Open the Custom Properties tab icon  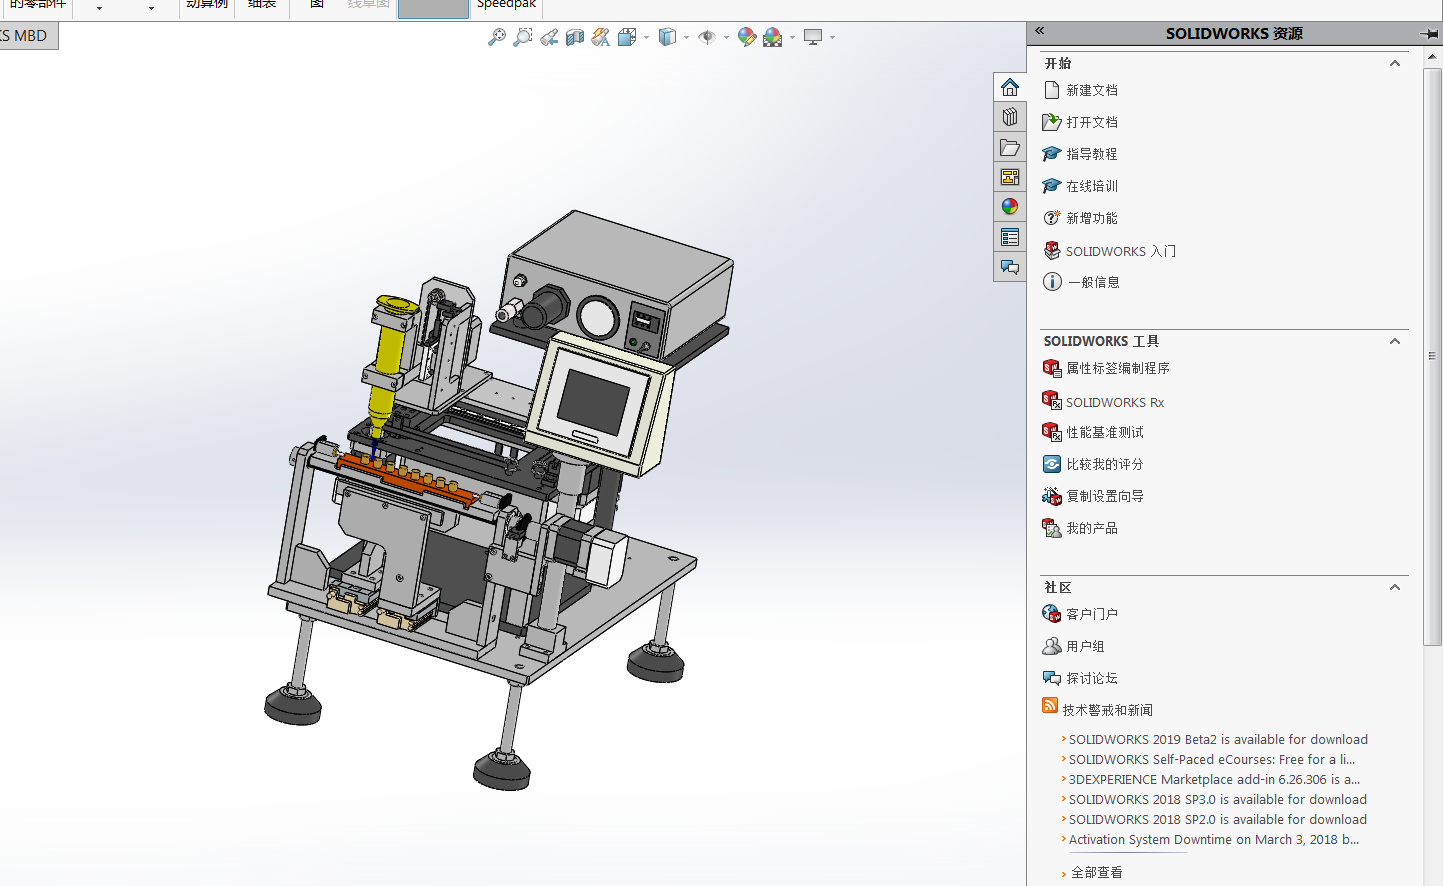point(1010,237)
